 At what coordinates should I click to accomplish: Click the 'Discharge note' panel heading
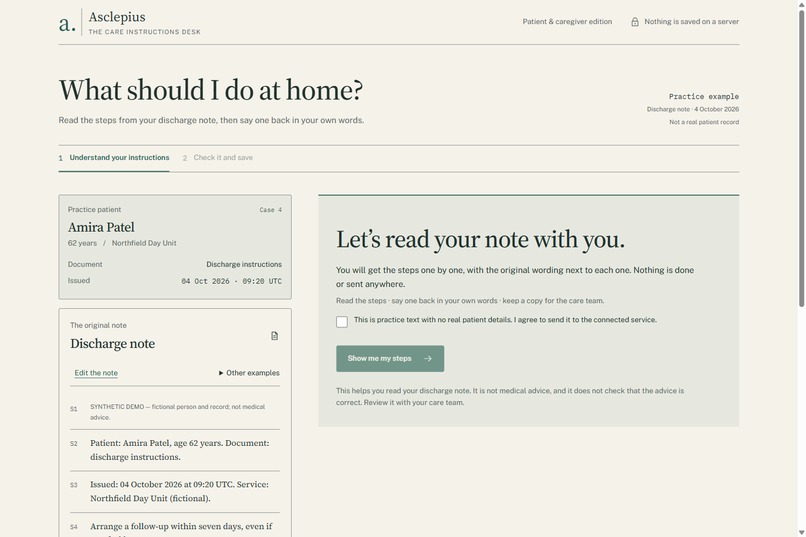[113, 344]
